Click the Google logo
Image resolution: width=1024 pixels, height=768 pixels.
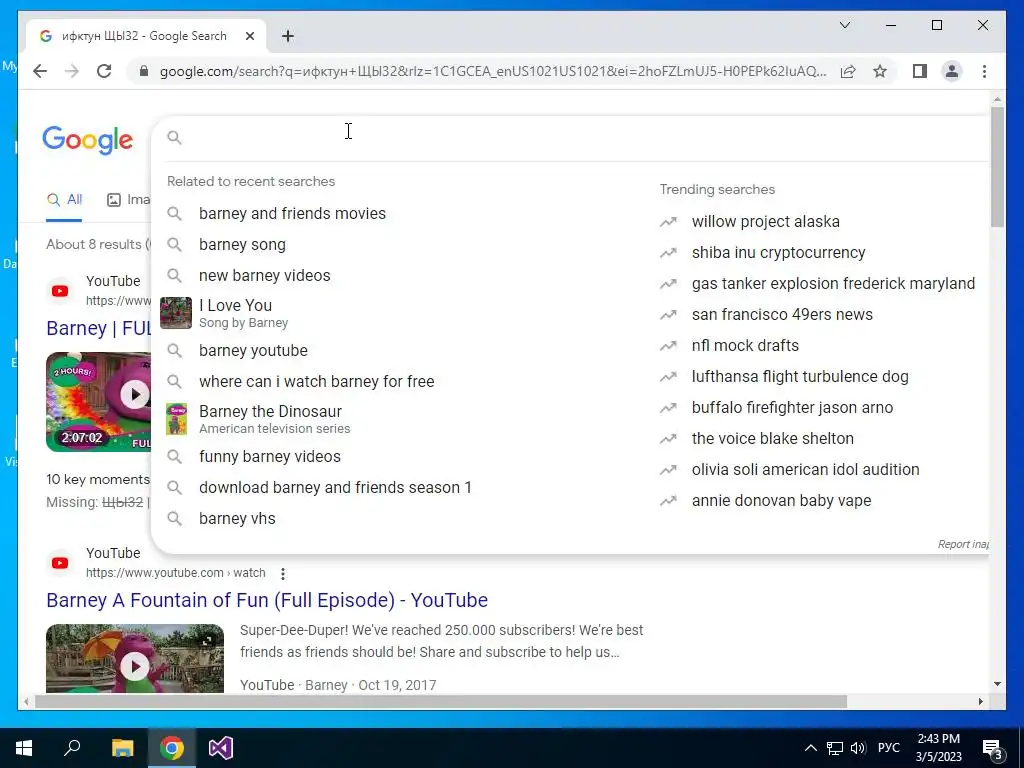pos(88,140)
